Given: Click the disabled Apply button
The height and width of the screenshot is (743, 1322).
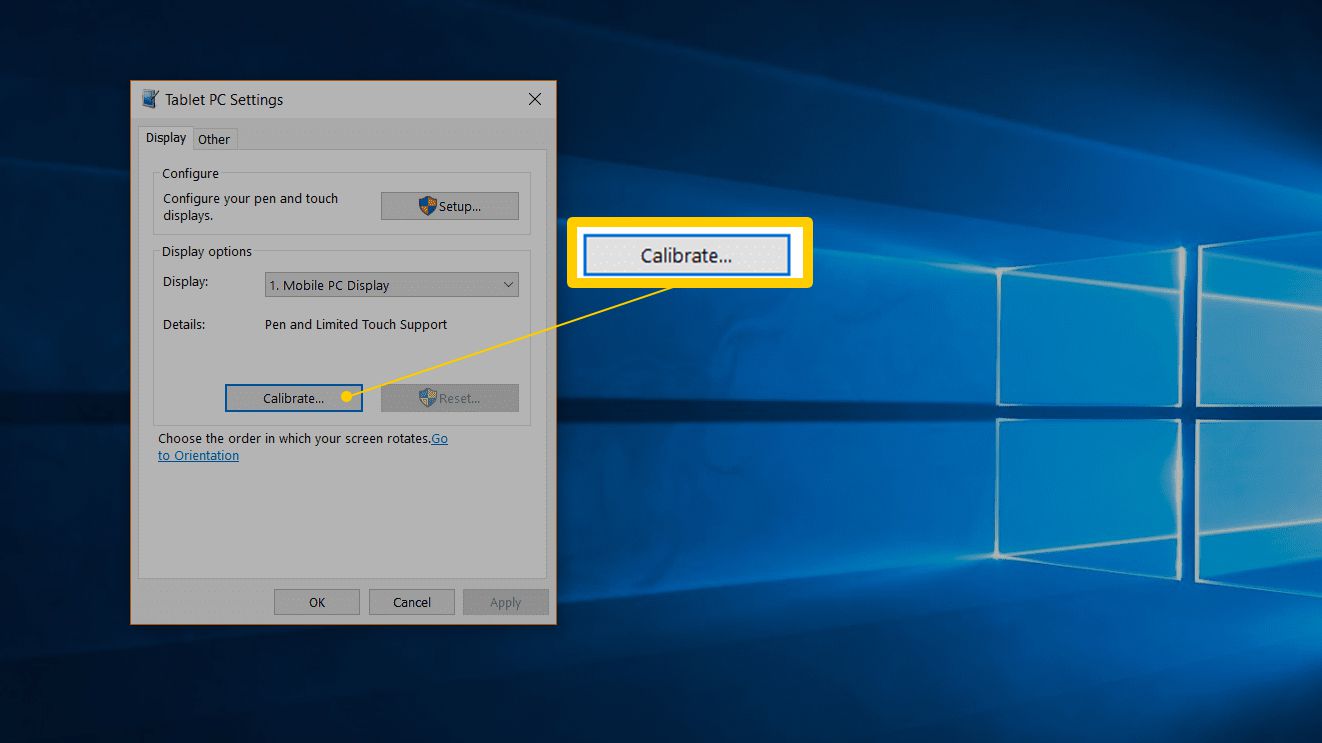Looking at the screenshot, I should pyautogui.click(x=505, y=602).
